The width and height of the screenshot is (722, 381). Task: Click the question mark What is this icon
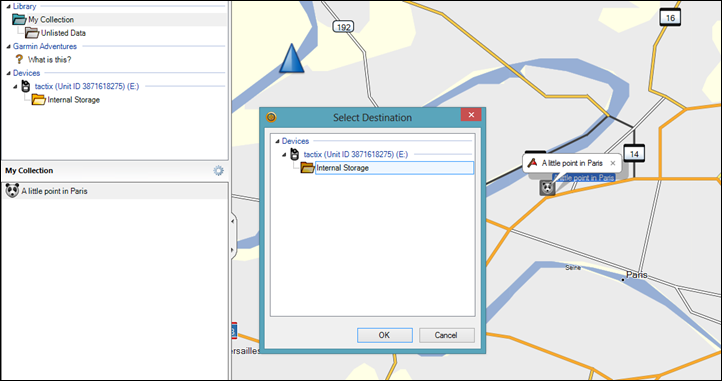click(x=19, y=59)
